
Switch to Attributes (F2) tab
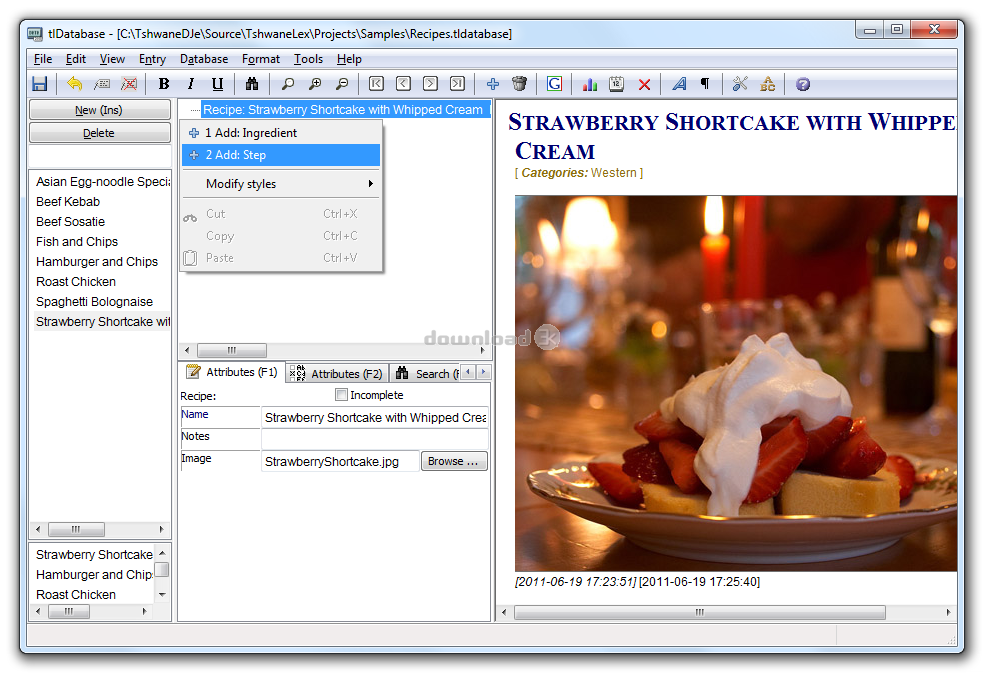(337, 374)
